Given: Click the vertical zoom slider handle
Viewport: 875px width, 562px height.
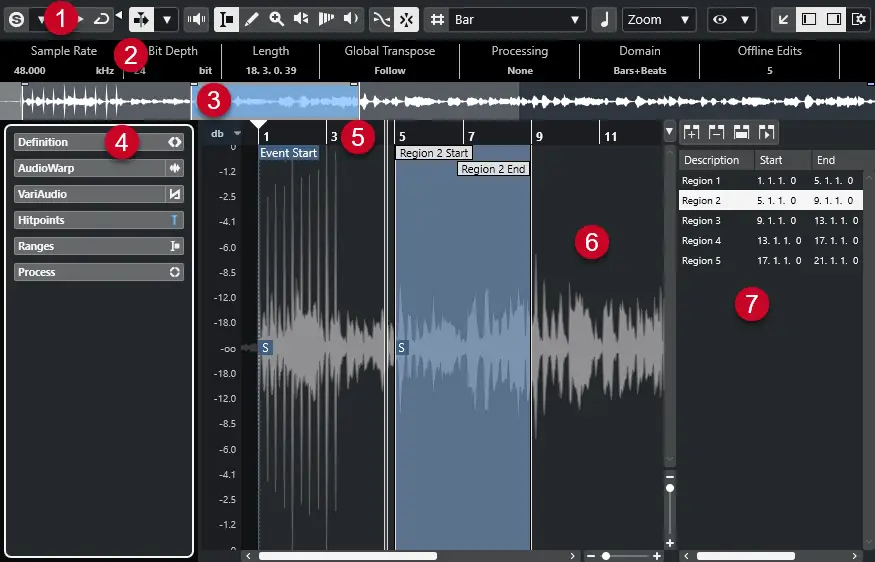Looking at the screenshot, I should 670,488.
